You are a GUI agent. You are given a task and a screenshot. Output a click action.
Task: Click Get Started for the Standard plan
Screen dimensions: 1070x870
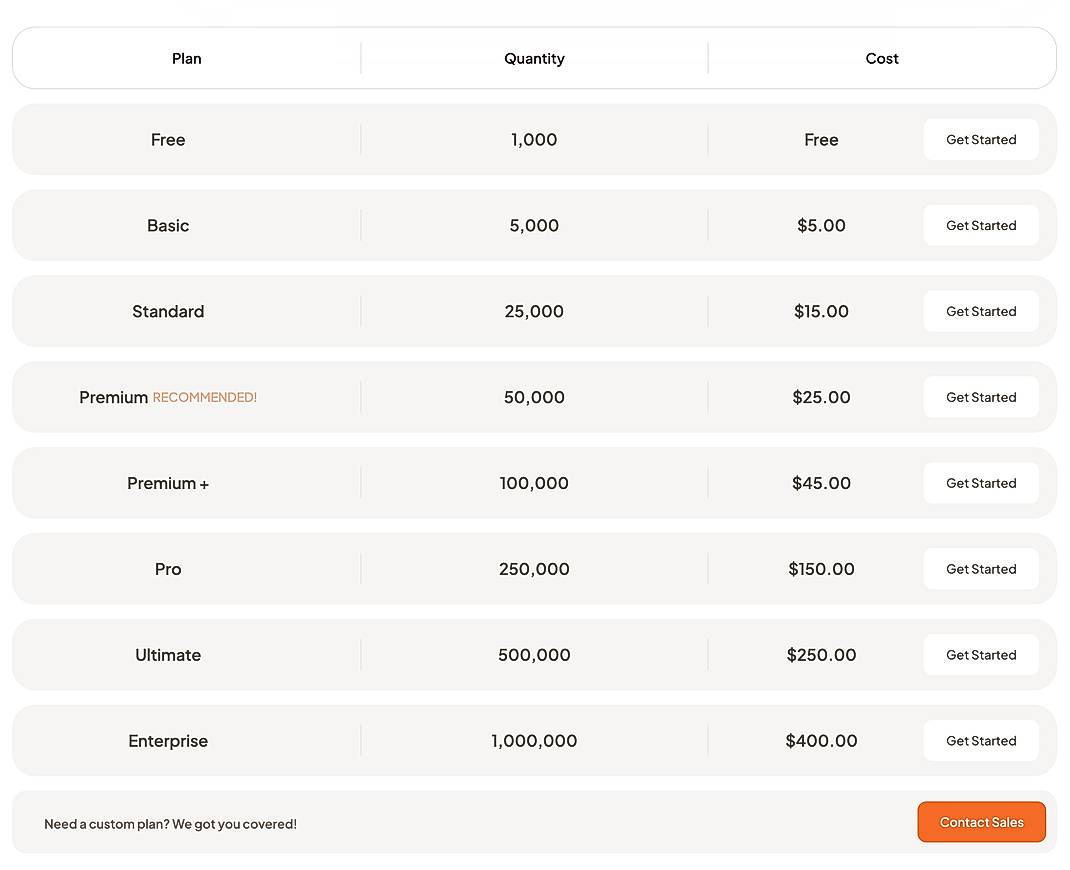point(981,311)
